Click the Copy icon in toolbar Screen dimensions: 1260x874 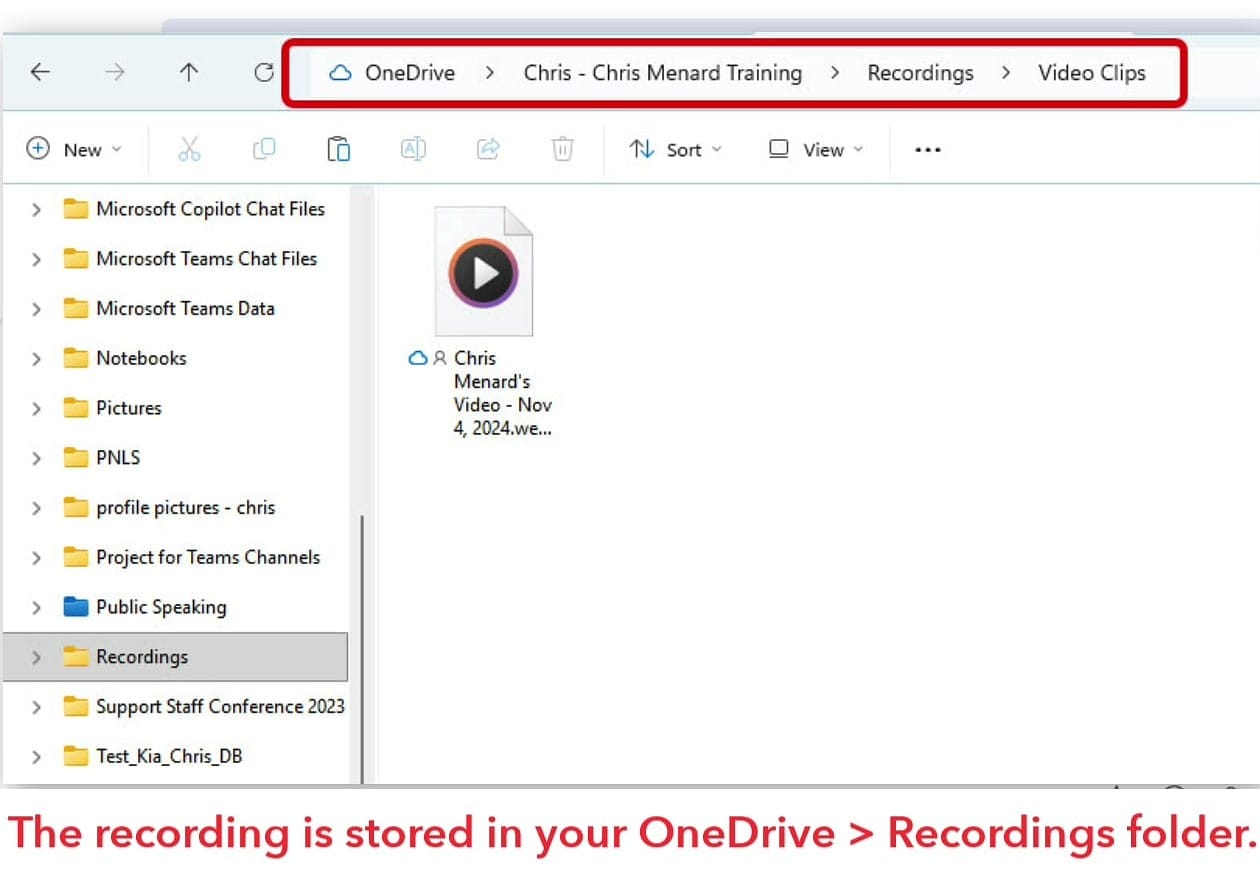click(x=264, y=149)
